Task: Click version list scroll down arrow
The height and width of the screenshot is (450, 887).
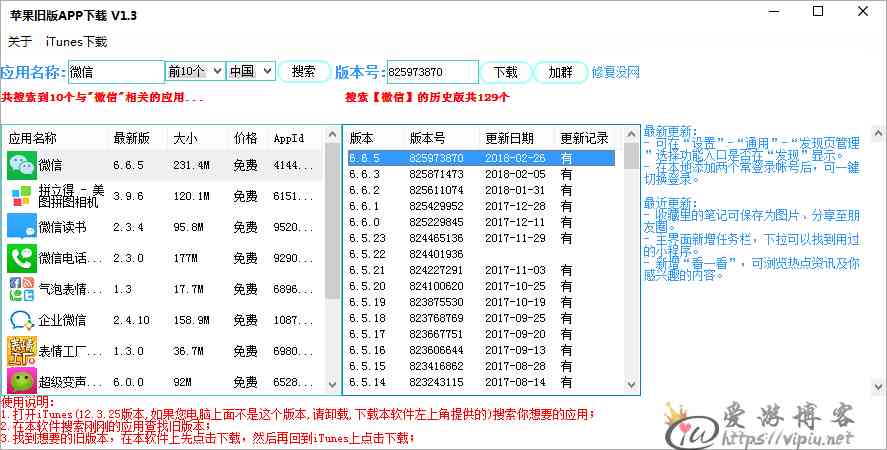Action: coord(631,385)
